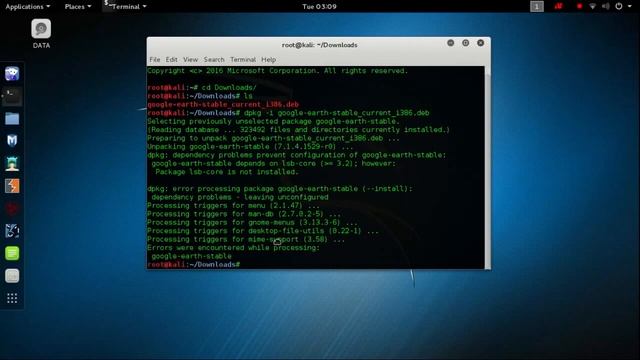640x360 pixels.
Task: Open the terminal View menu
Action: tap(190, 60)
